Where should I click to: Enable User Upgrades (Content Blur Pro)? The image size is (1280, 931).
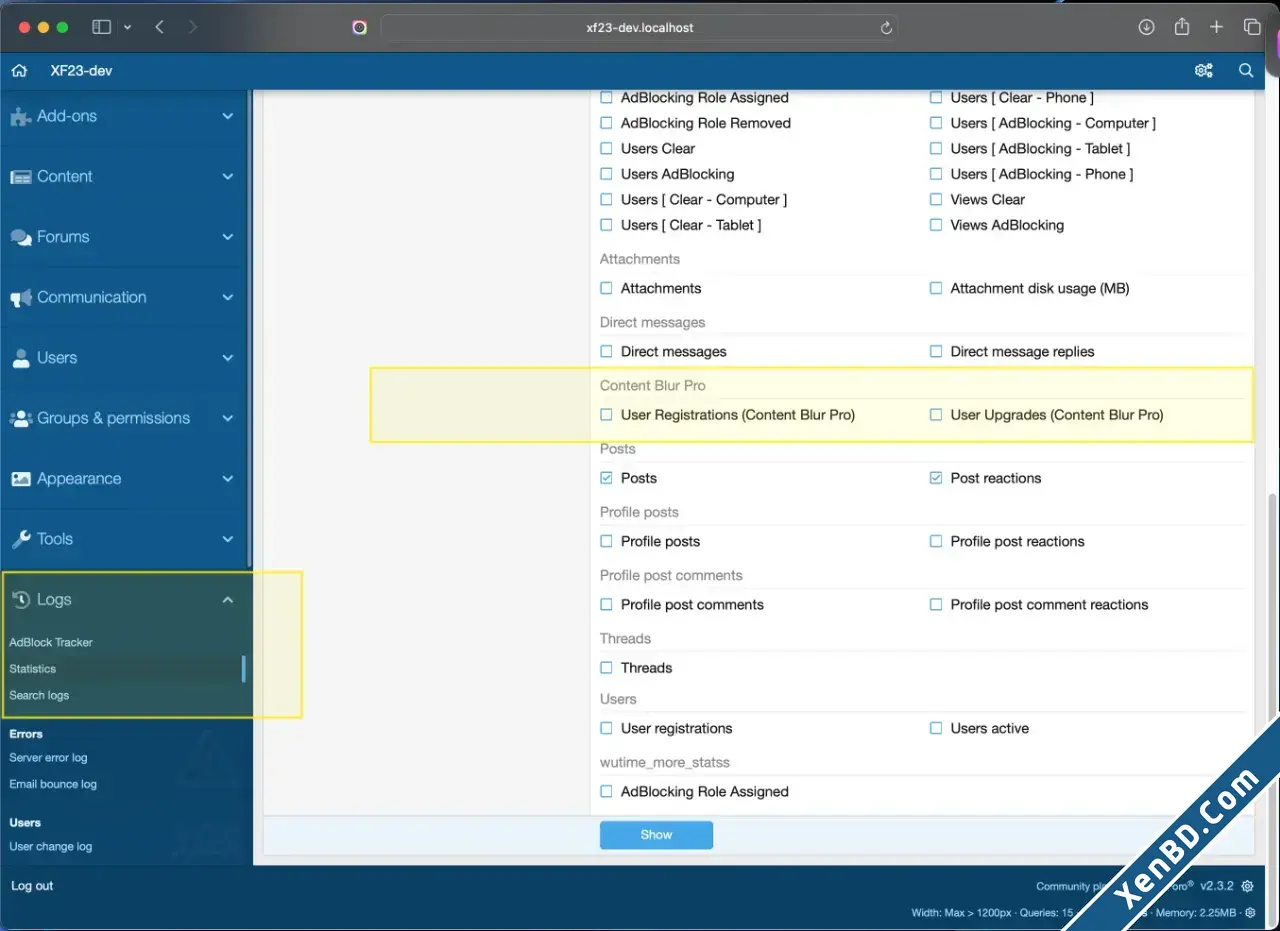(x=936, y=414)
